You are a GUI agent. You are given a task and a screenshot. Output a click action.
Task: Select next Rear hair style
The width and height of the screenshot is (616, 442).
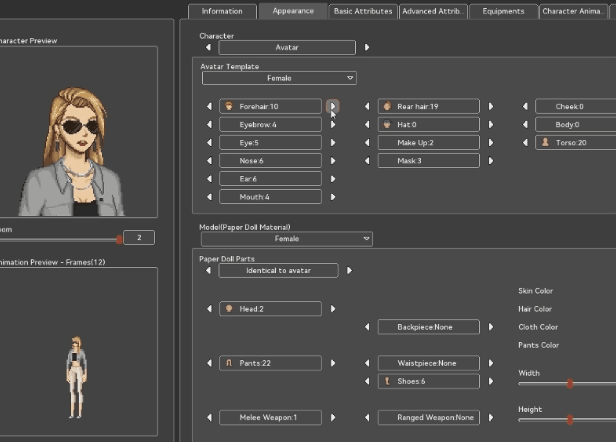(491, 106)
